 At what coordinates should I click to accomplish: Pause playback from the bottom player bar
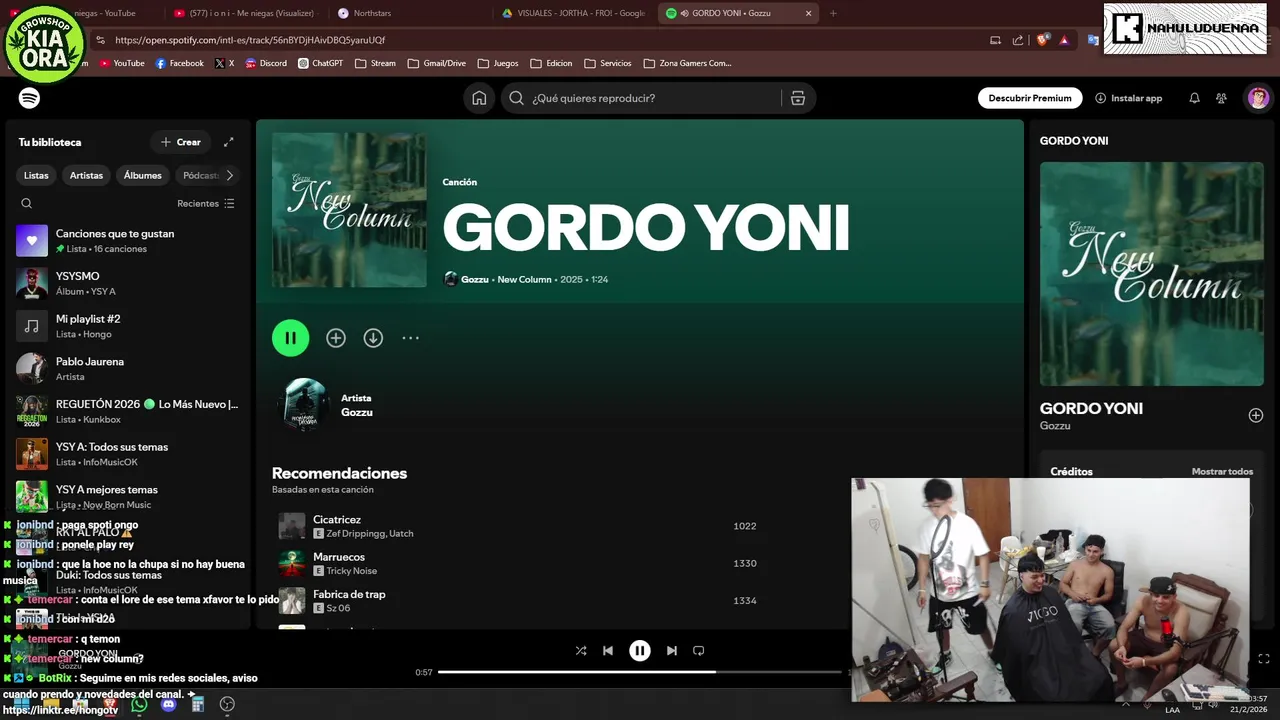[640, 650]
